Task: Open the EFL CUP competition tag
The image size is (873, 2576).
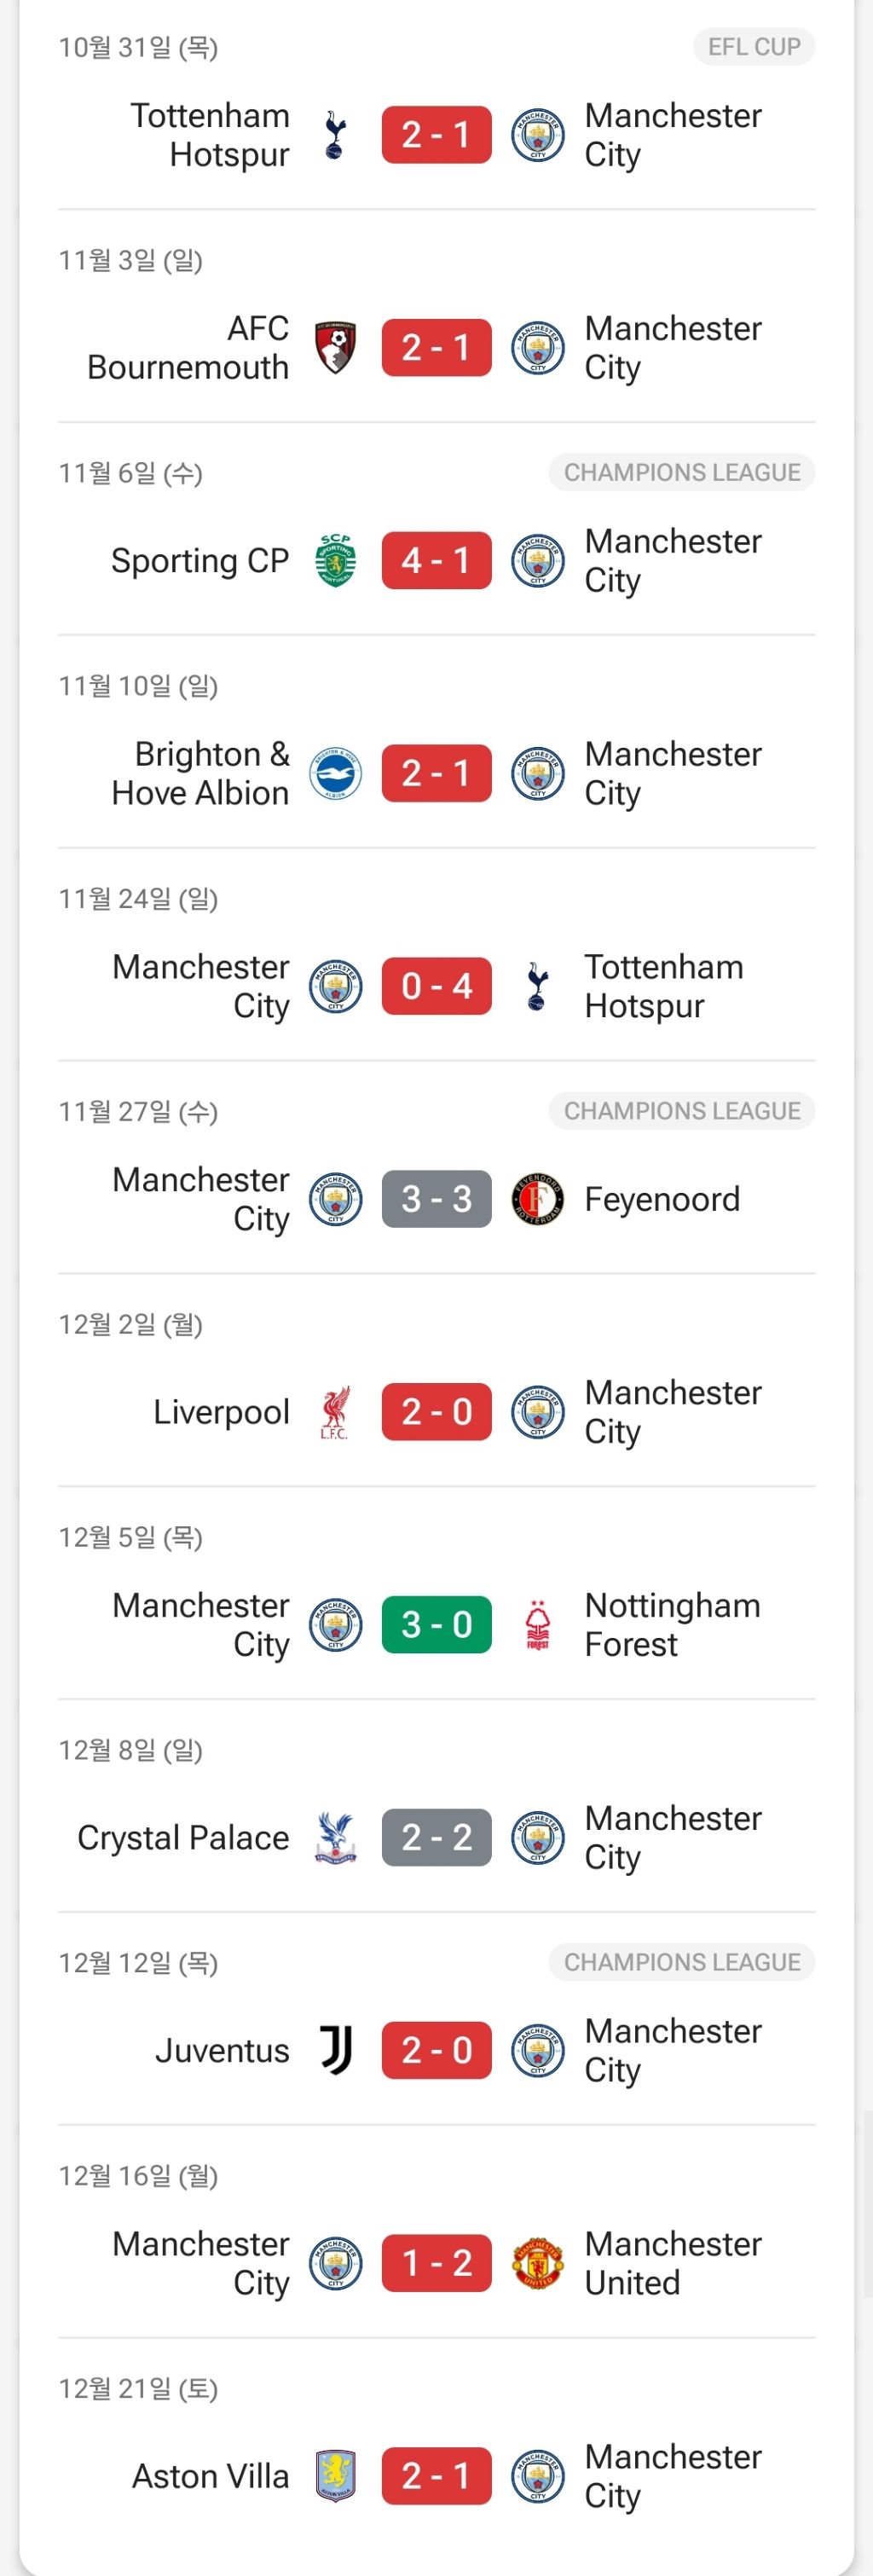Action: [x=754, y=47]
